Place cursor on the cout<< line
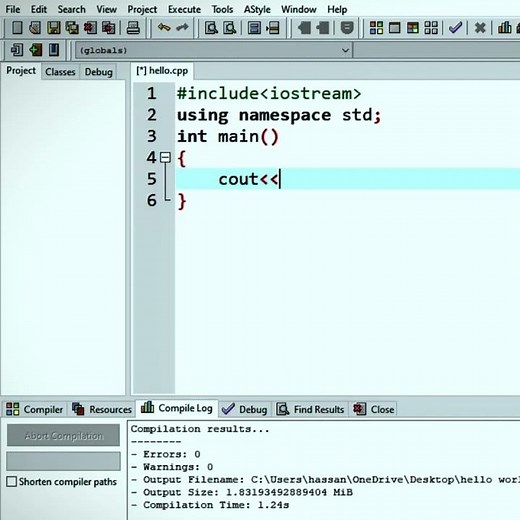 pos(347,179)
